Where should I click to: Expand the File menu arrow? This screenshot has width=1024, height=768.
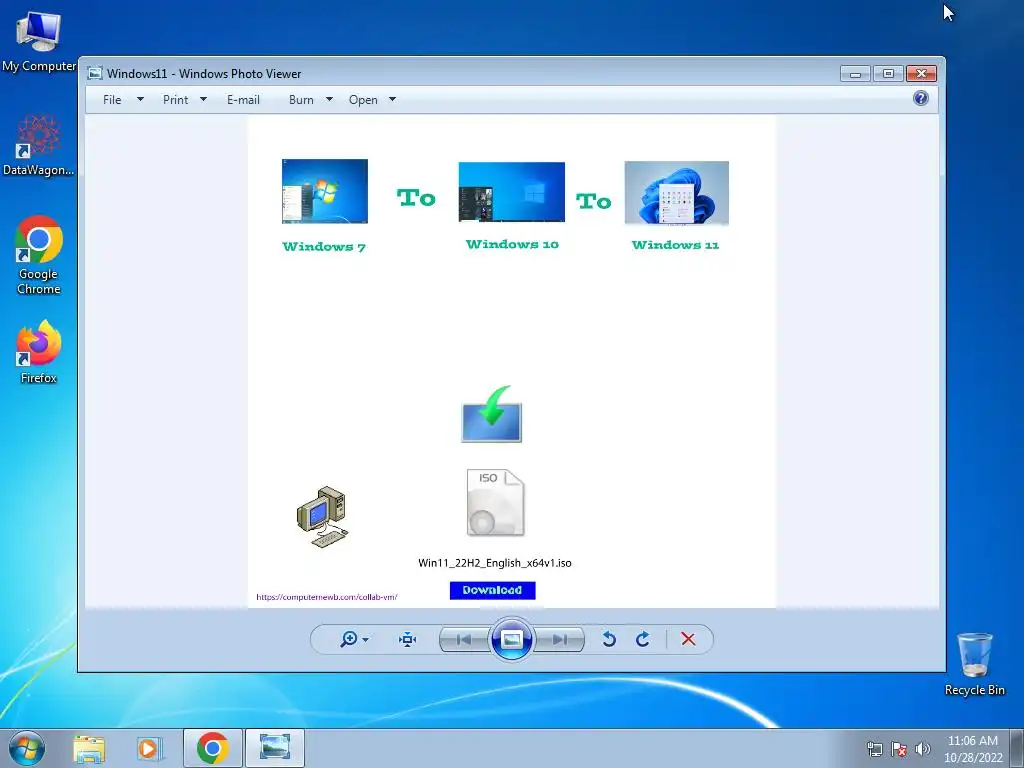click(140, 99)
